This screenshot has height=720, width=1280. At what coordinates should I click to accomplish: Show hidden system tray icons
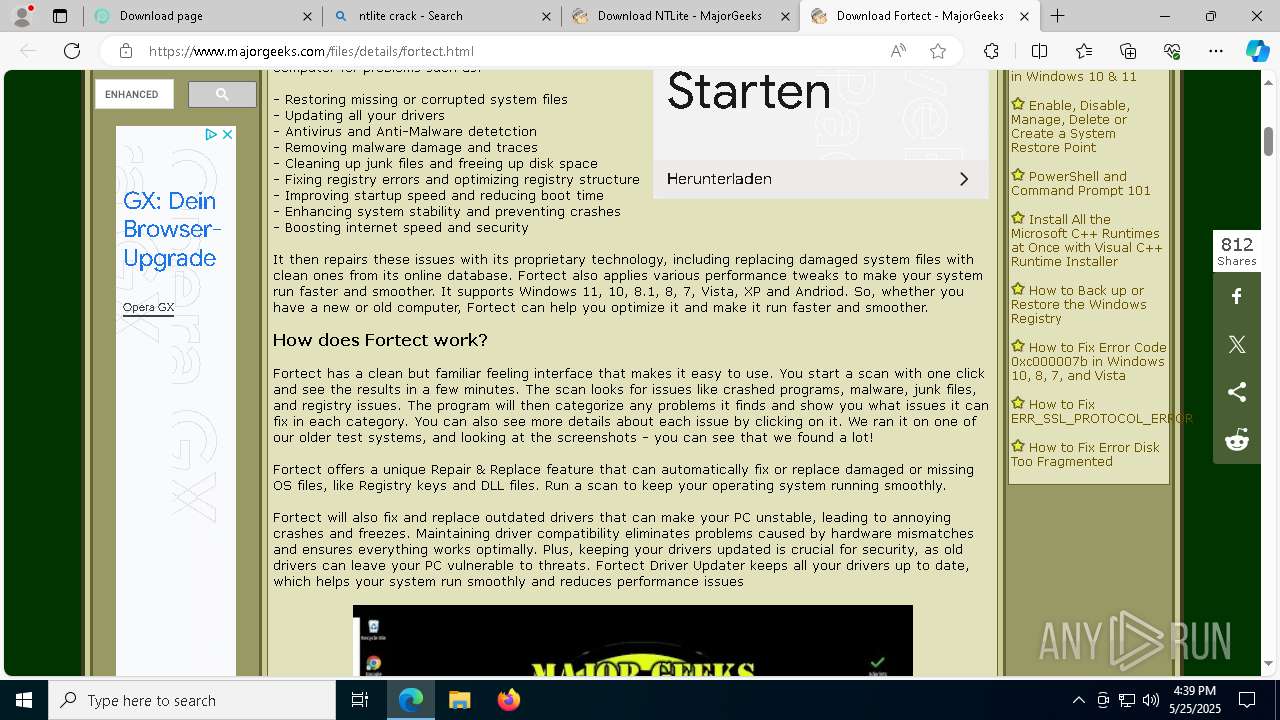(x=1078, y=700)
